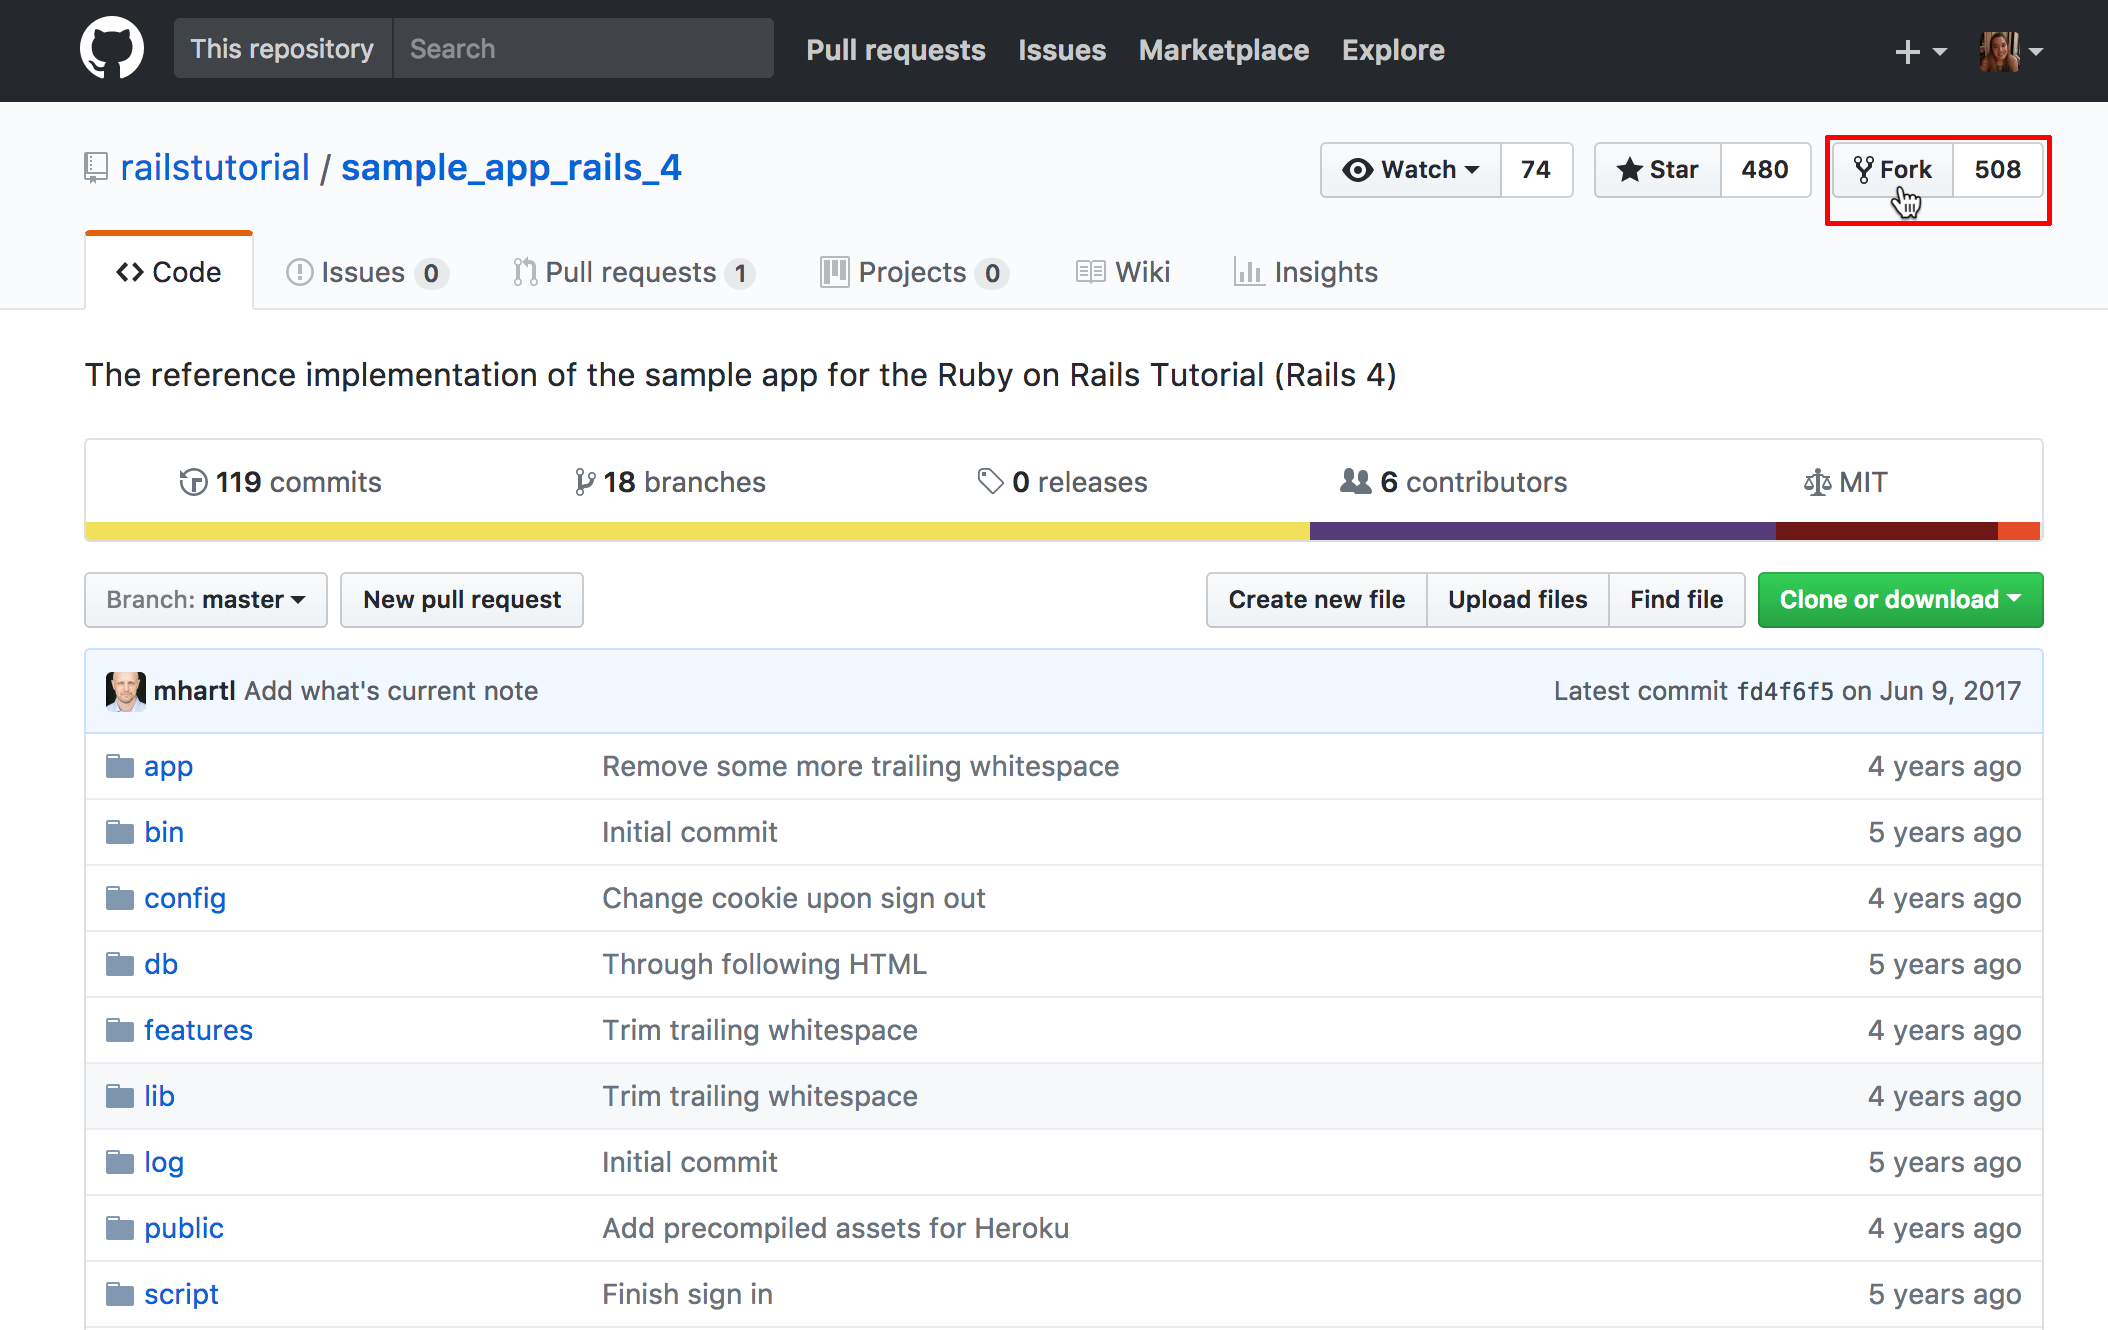Click the app folder icon

coord(120,766)
